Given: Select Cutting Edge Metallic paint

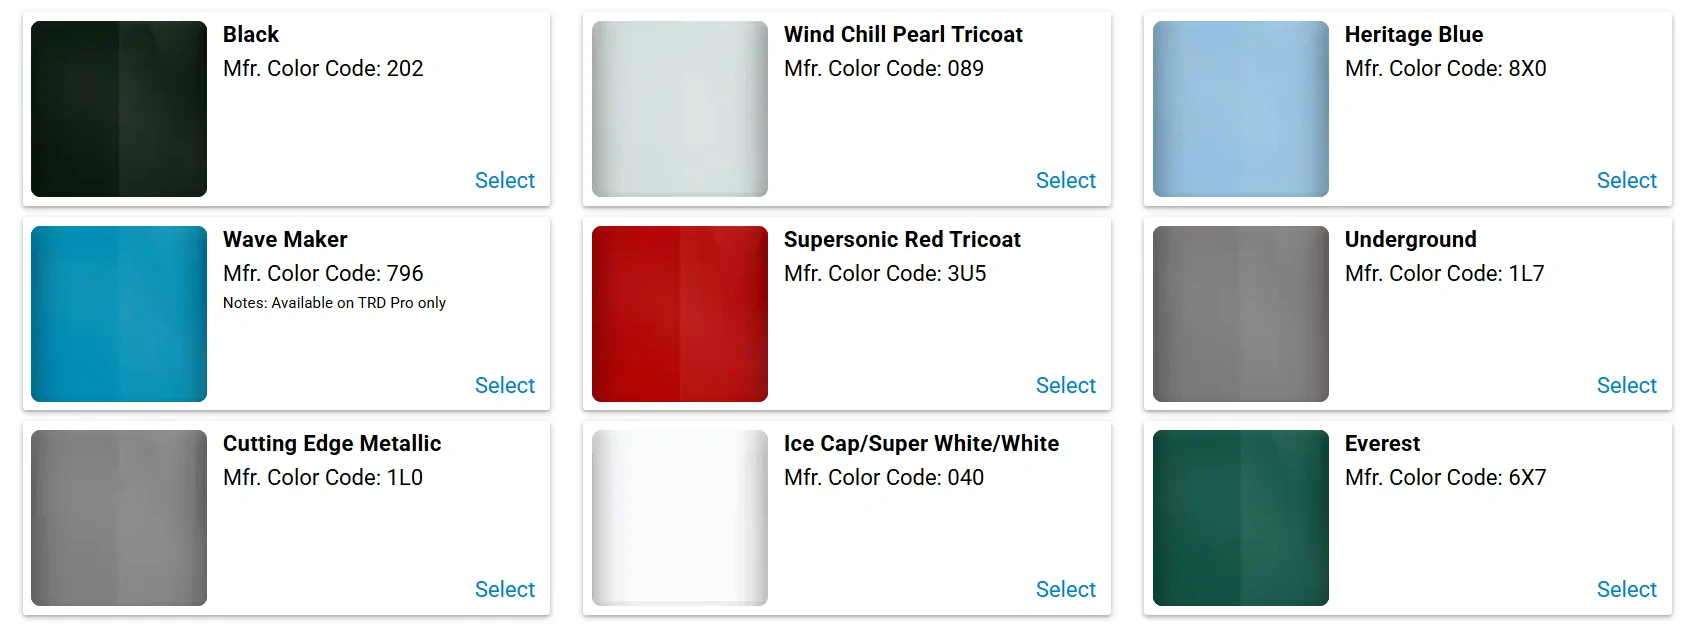Looking at the screenshot, I should 505,589.
